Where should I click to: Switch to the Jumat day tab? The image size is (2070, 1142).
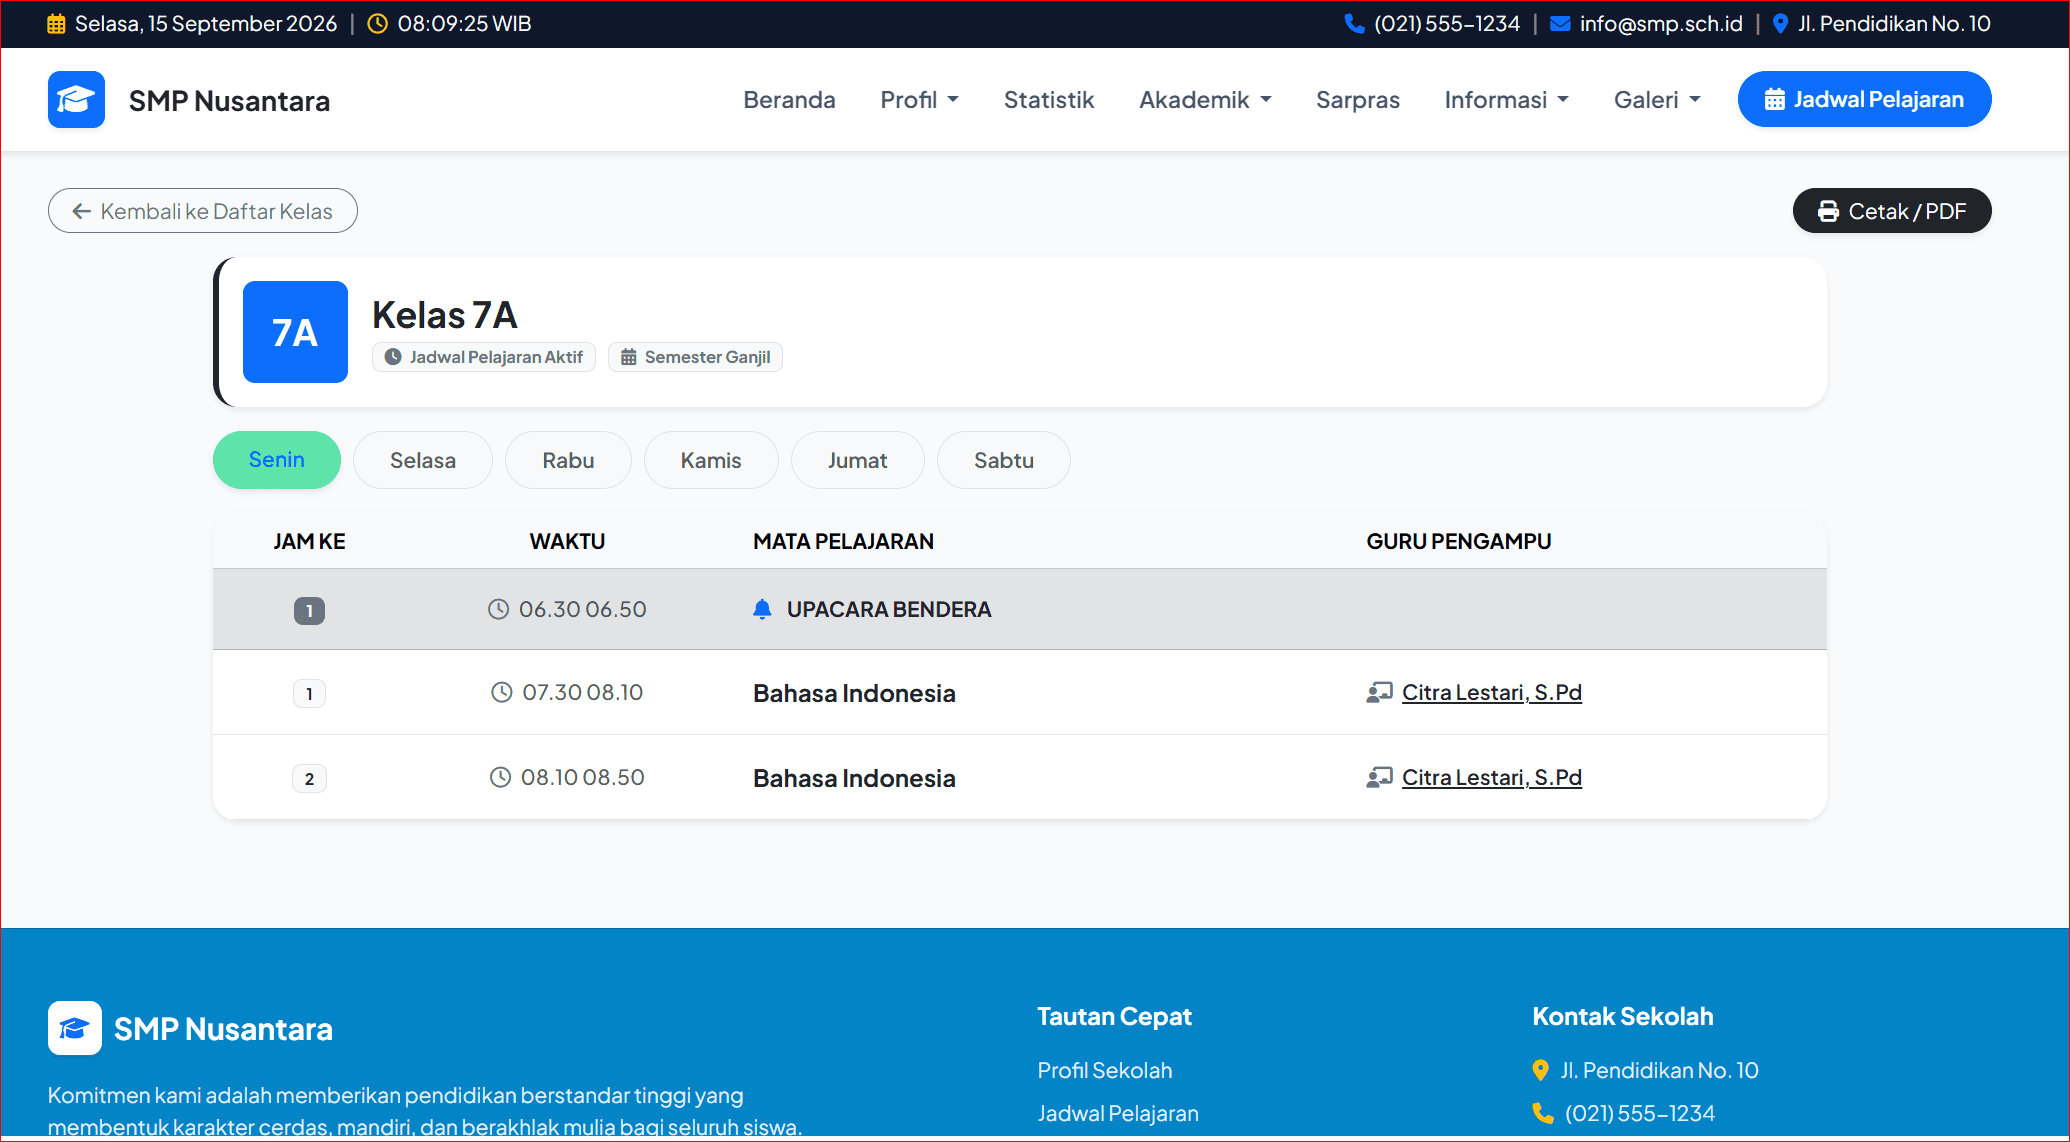tap(858, 460)
